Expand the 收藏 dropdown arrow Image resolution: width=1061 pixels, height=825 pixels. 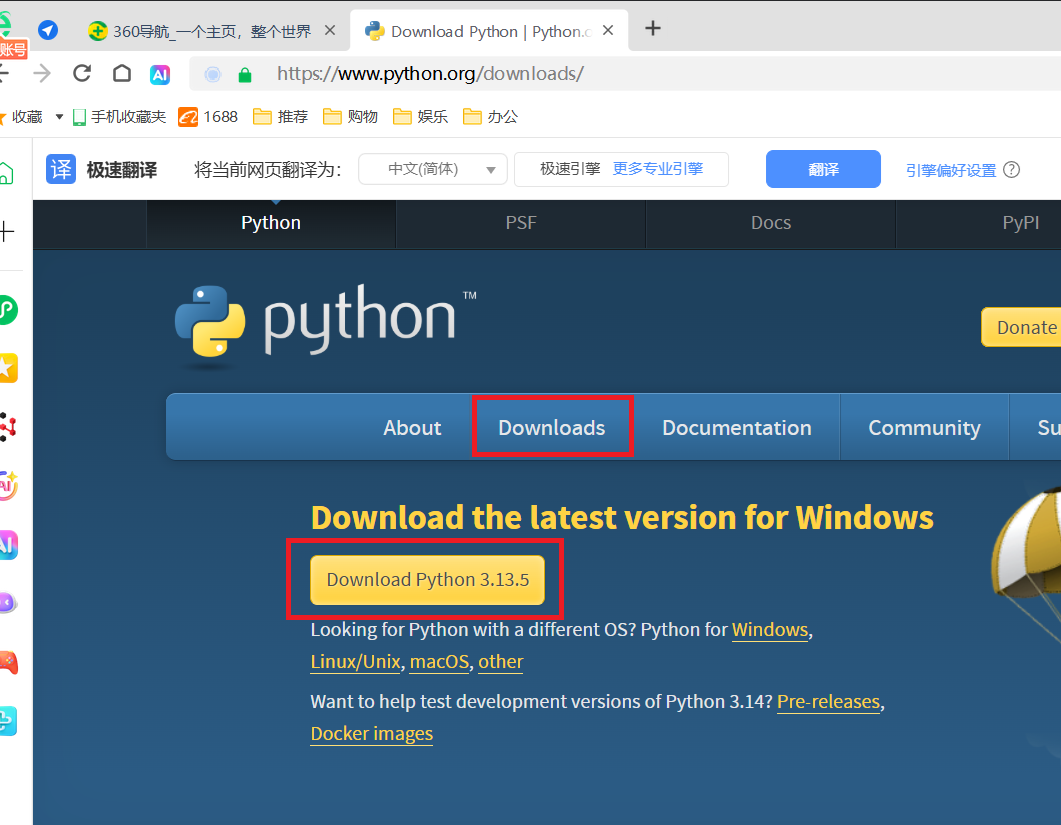pos(60,117)
